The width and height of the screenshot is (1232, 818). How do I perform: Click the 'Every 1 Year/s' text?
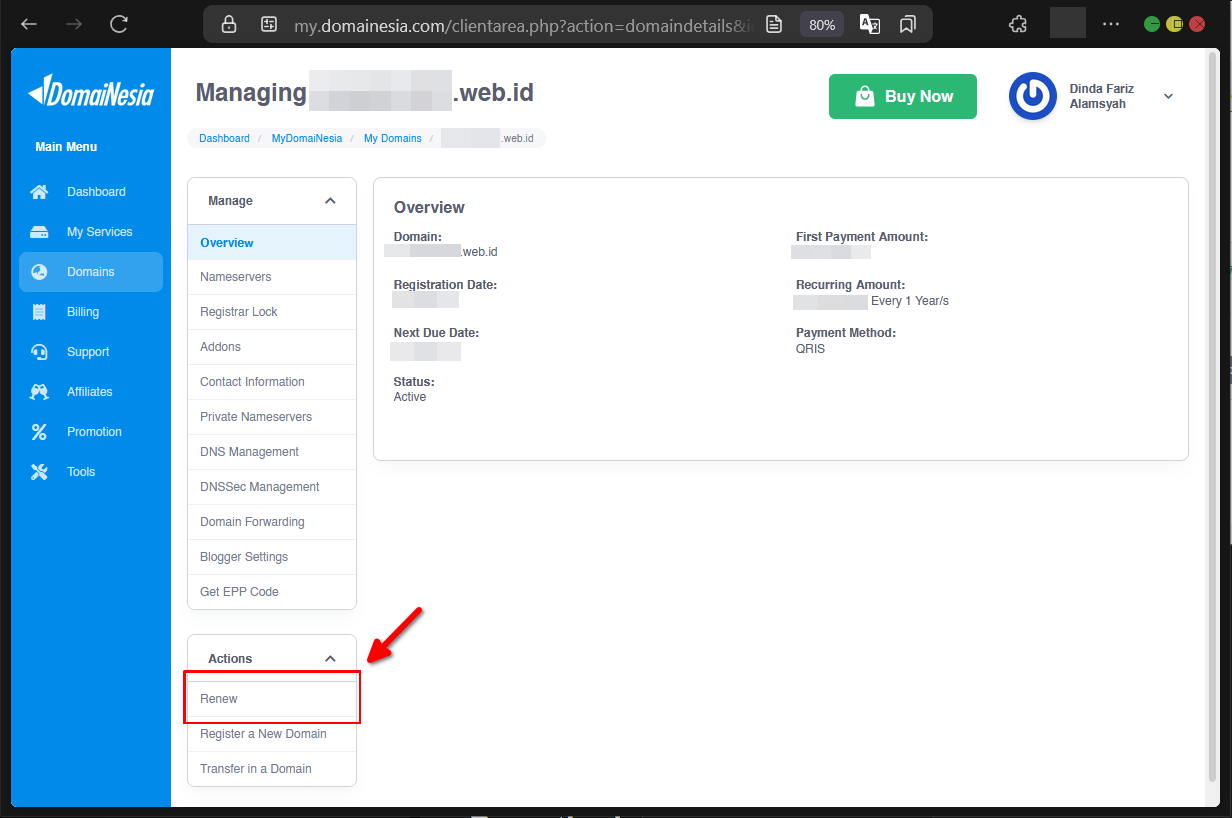[x=910, y=301]
